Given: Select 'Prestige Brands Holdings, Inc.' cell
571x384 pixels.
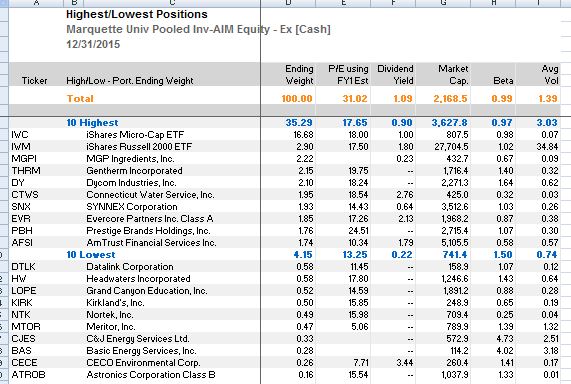Looking at the screenshot, I should tap(148, 231).
